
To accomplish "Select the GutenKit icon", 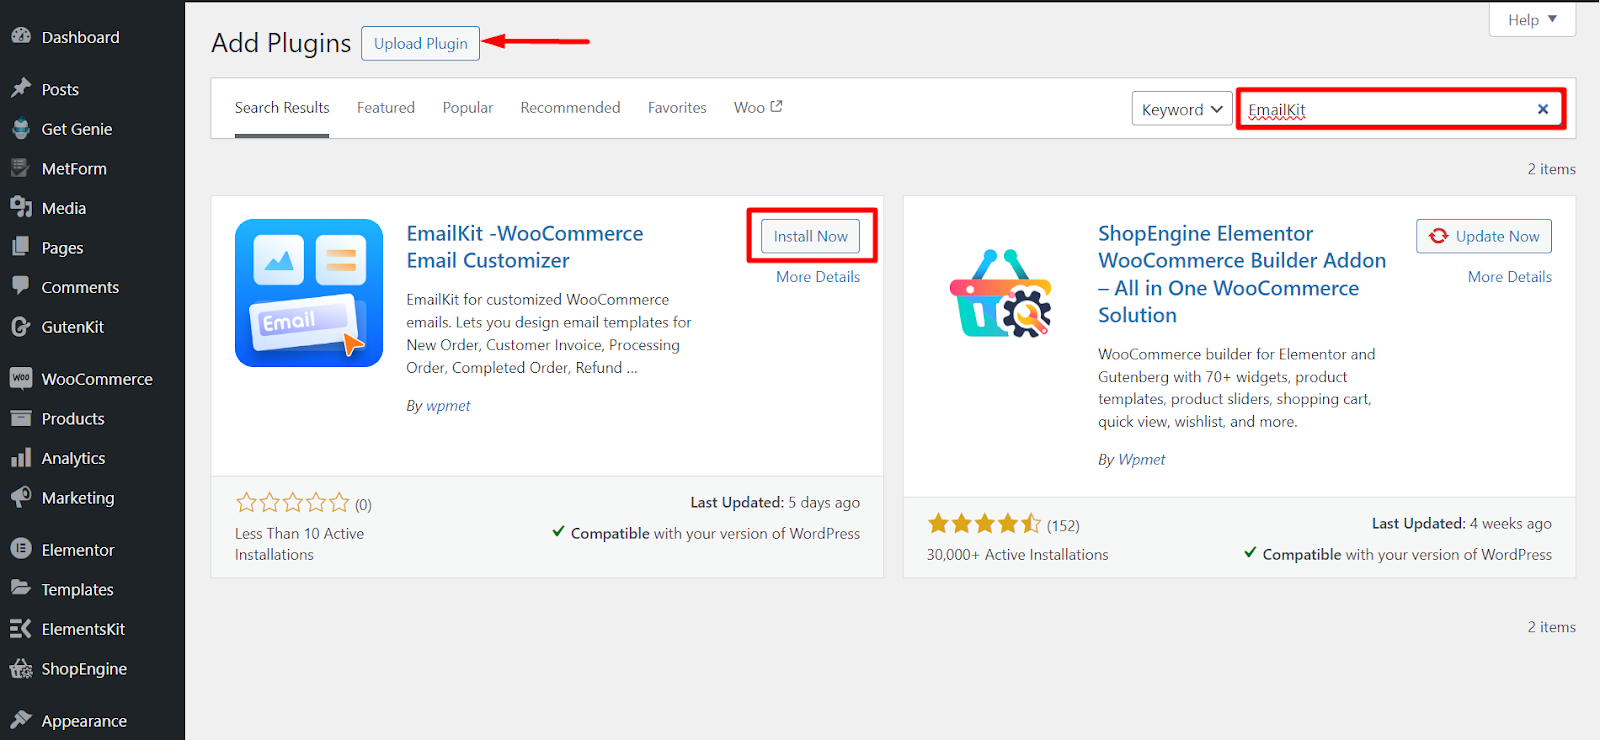I will (21, 326).
